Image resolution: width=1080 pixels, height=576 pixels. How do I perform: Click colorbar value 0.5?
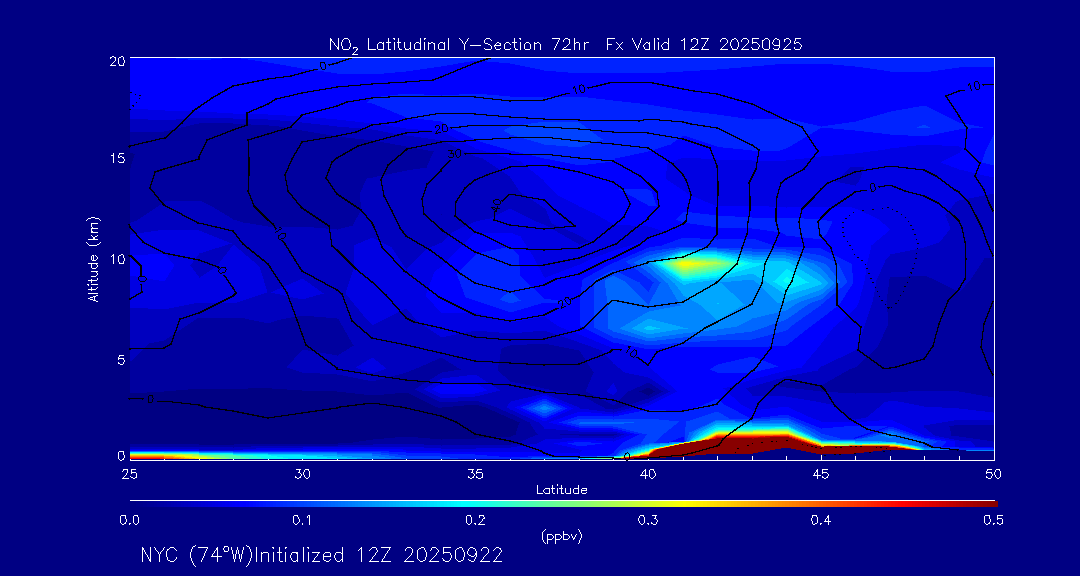(994, 521)
